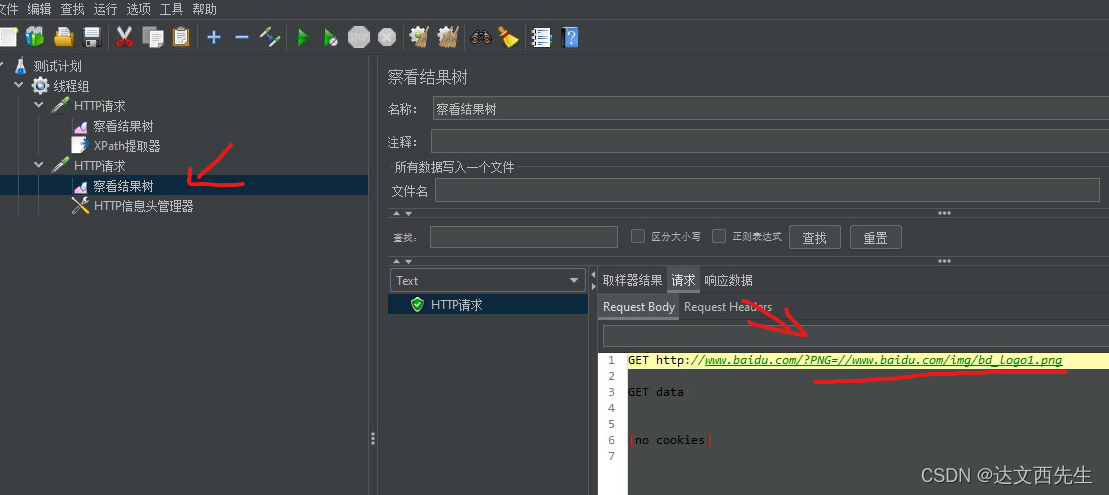This screenshot has height=495, width=1109.
Task: Switch to the 响应数据 tab
Action: point(728,280)
